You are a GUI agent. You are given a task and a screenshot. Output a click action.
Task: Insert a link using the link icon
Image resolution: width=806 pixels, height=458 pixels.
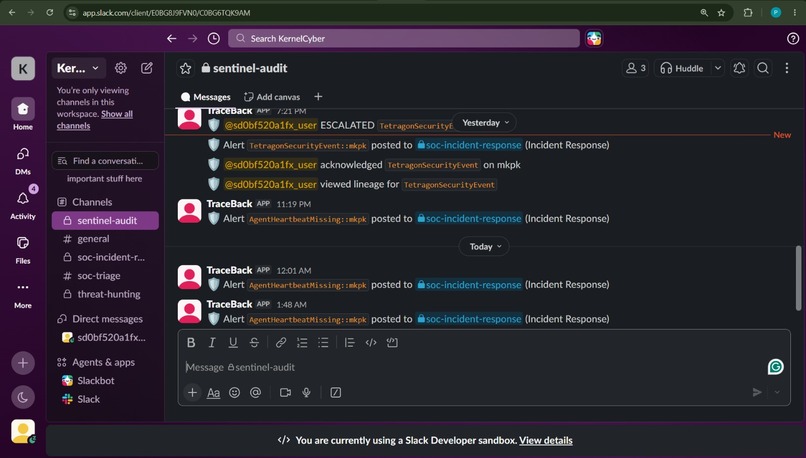coord(281,342)
